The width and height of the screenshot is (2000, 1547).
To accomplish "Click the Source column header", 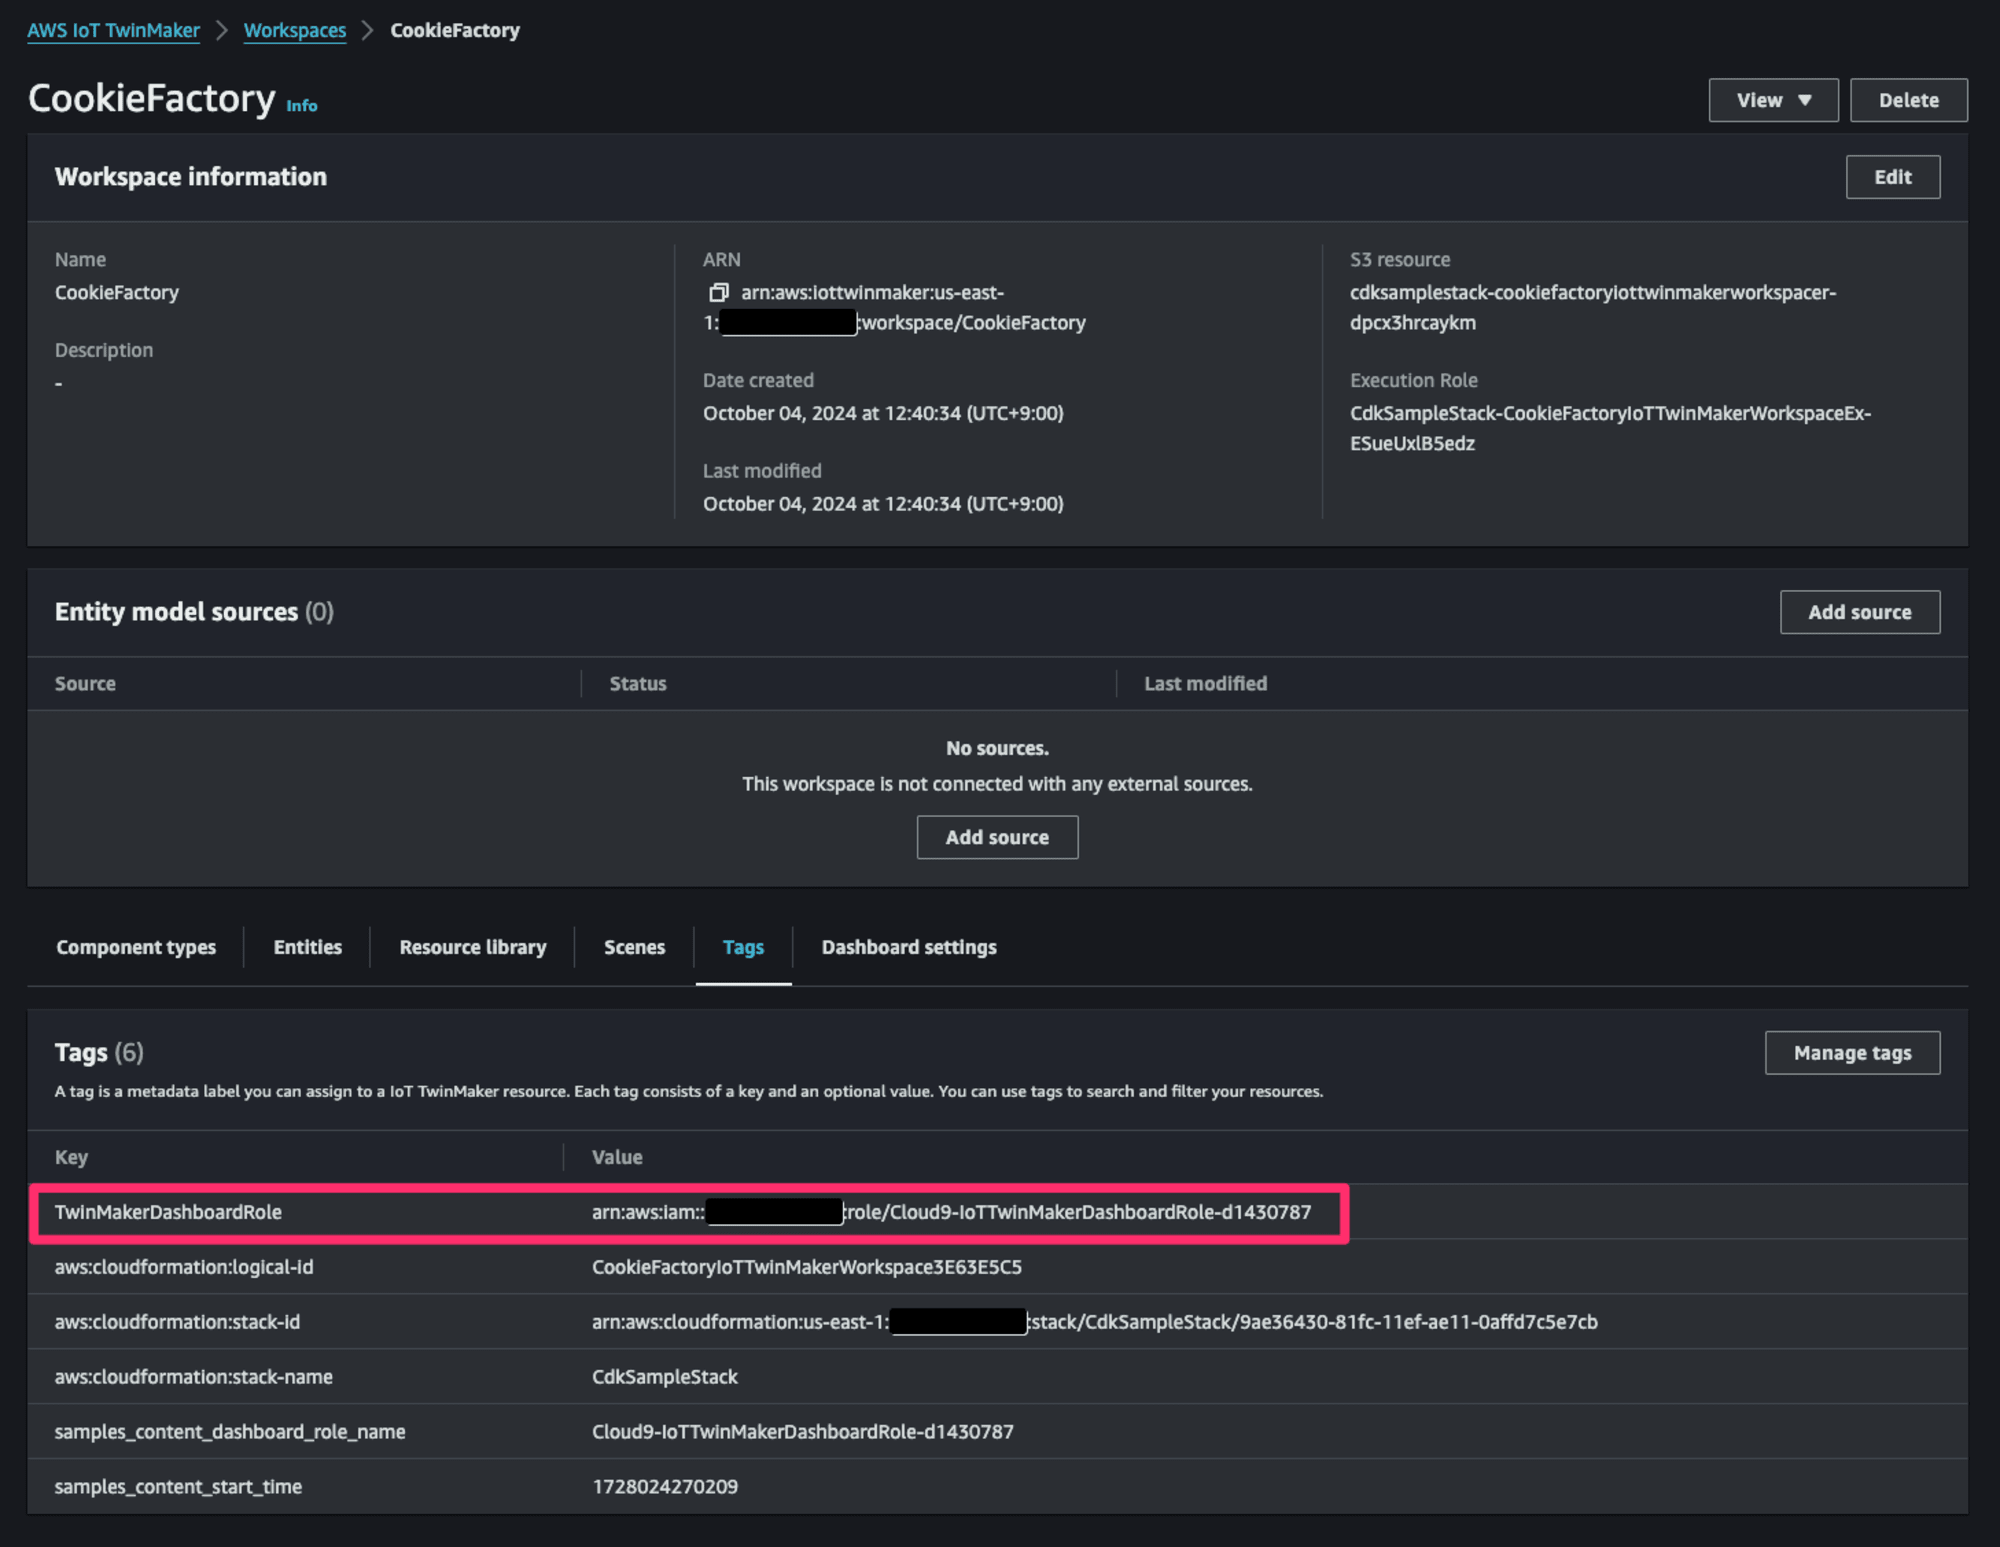I will [x=85, y=684].
